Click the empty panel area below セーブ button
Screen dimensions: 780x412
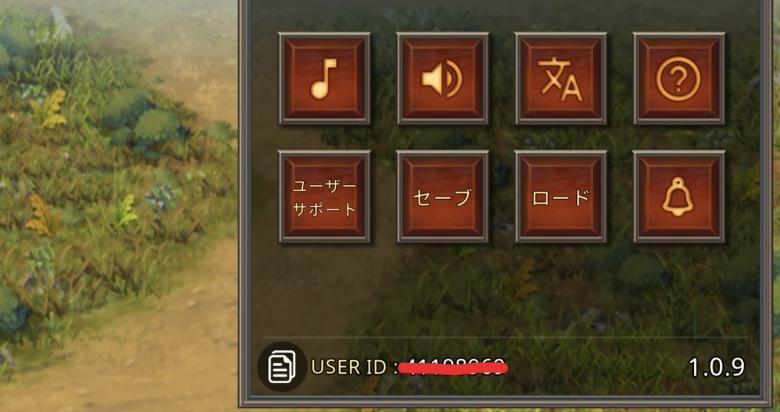443,289
